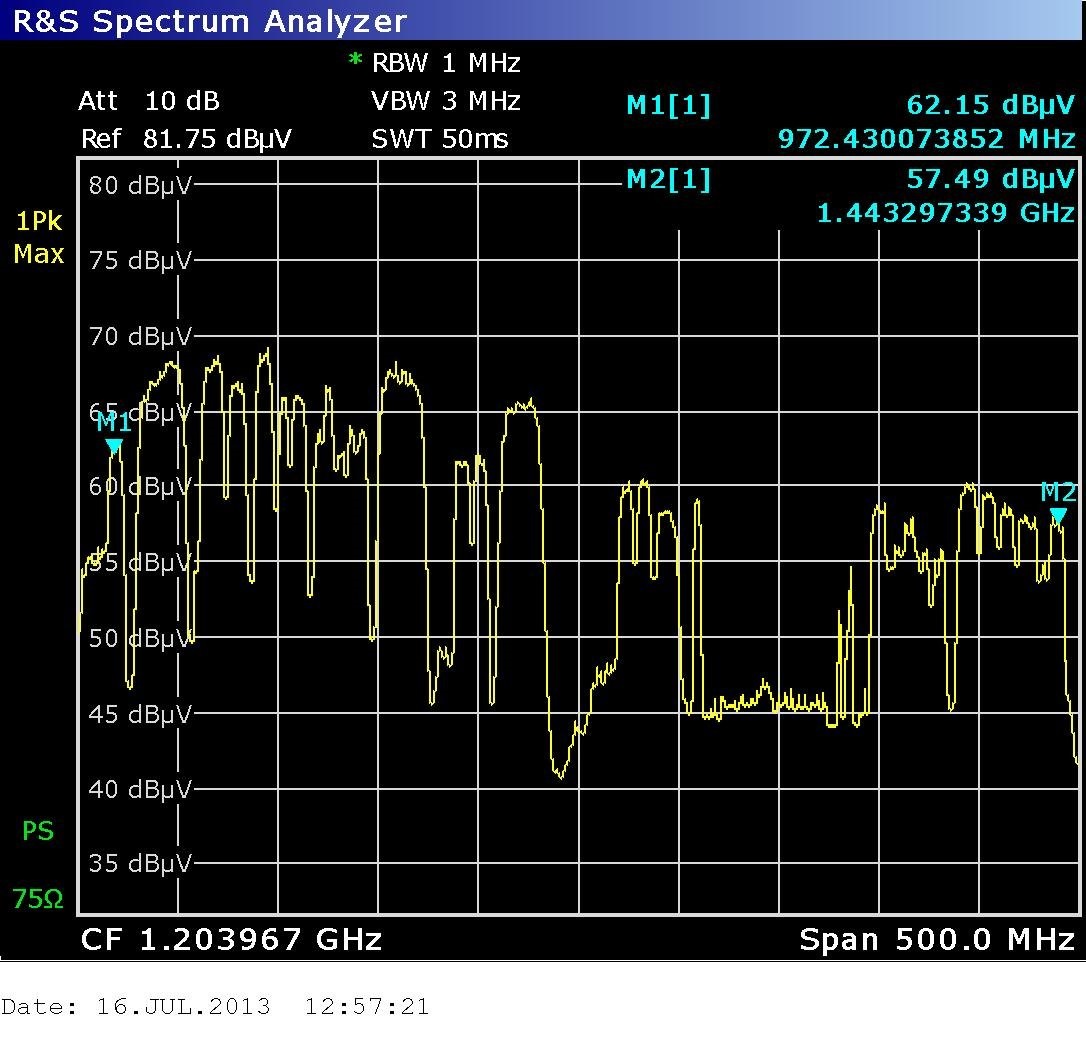The width and height of the screenshot is (1086, 1054).
Task: Click the 75Ω impedance indicator
Action: point(38,899)
